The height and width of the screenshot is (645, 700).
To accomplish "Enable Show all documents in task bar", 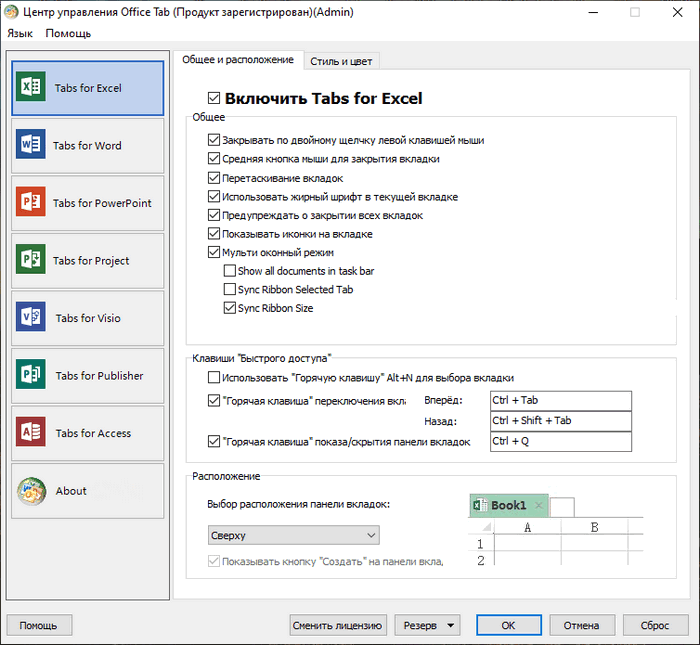I will click(229, 271).
